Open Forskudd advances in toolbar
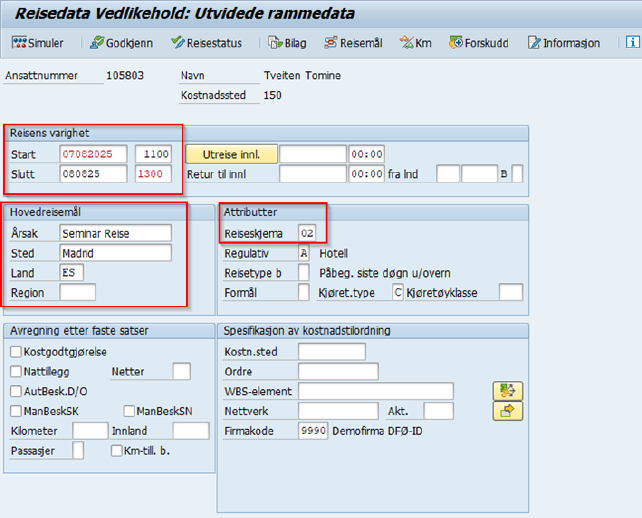The image size is (642, 518). [478, 43]
